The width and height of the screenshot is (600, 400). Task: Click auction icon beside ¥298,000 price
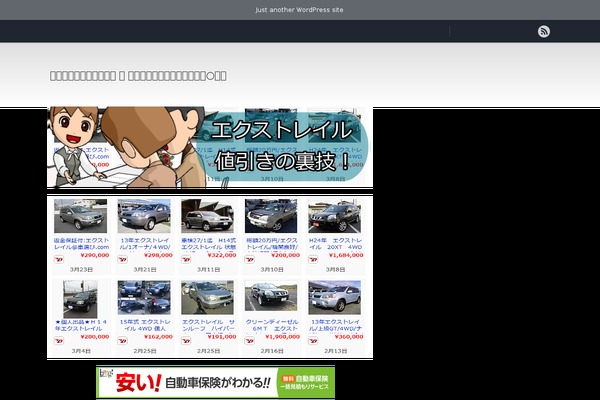122,260
